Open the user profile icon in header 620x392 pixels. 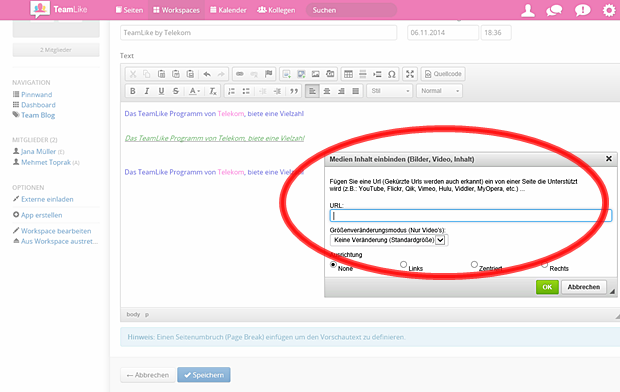point(528,10)
